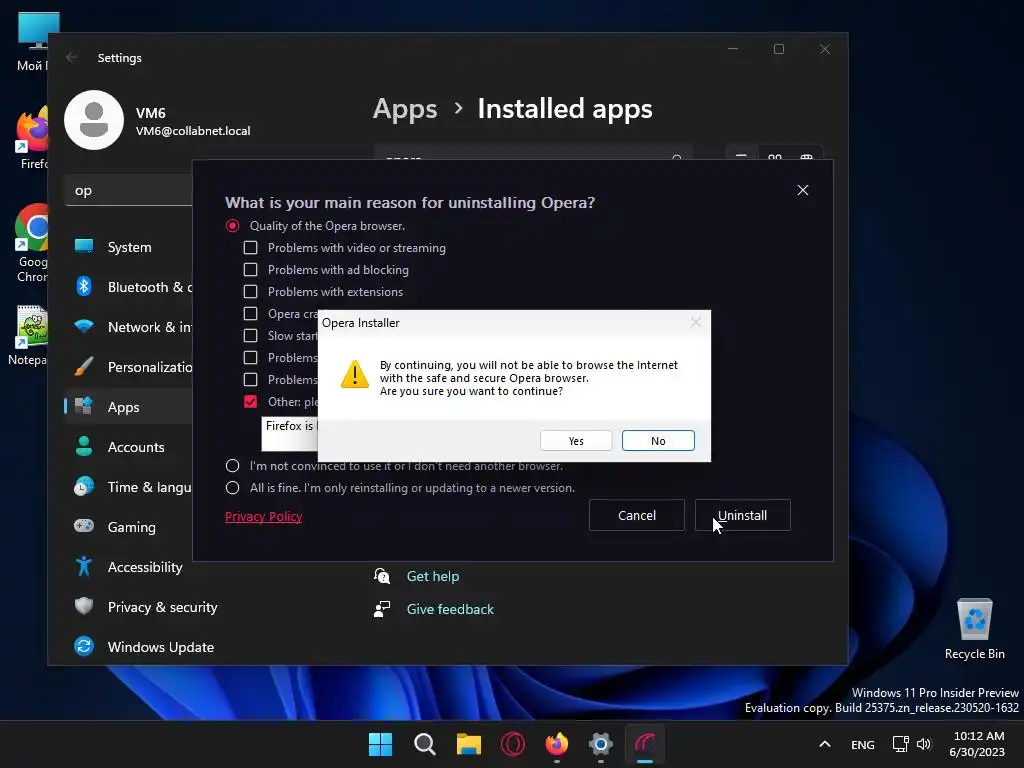
Task: Open the Get help link
Action: point(432,576)
